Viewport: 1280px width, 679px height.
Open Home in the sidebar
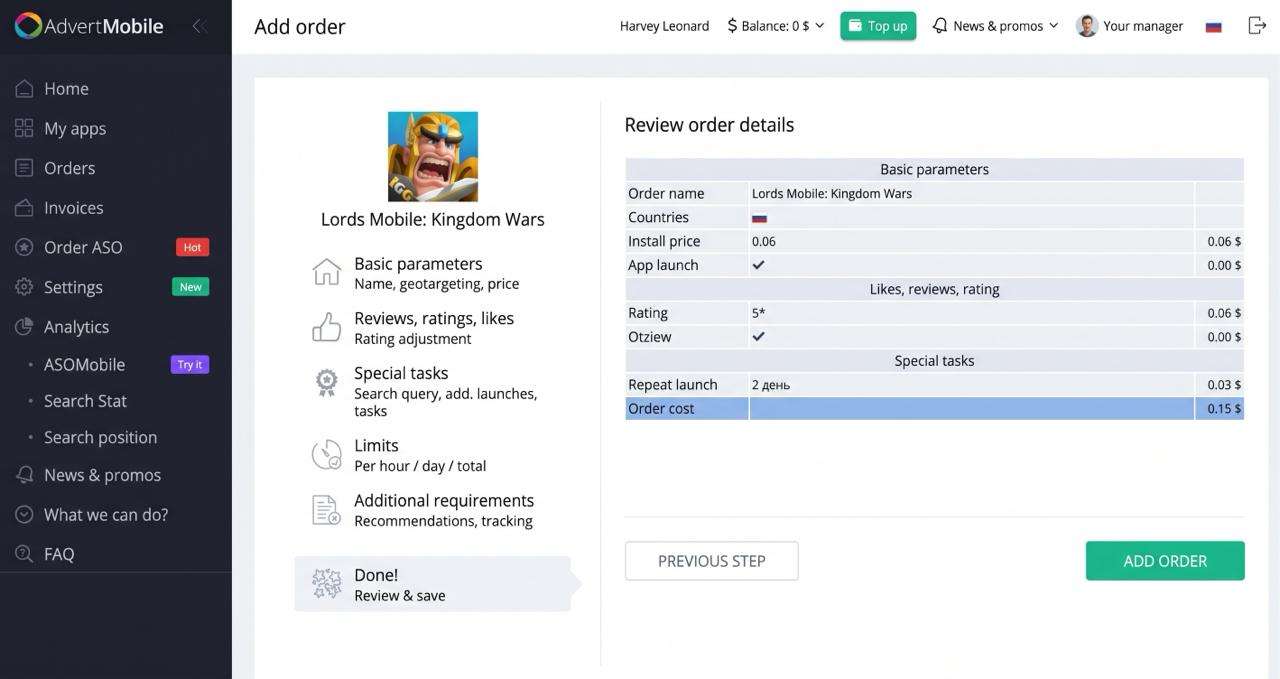[66, 88]
